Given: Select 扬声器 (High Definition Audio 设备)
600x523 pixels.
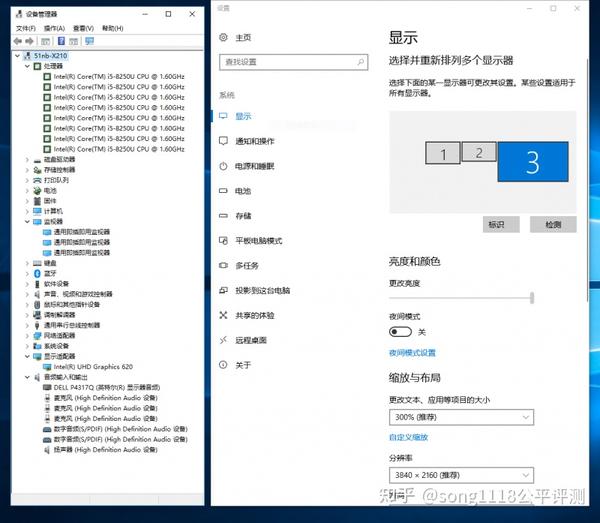Looking at the screenshot, I should (x=106, y=450).
